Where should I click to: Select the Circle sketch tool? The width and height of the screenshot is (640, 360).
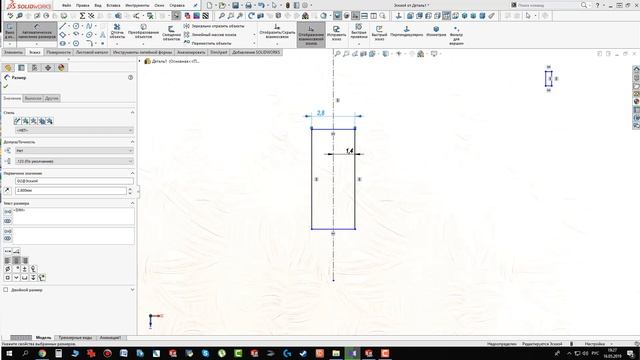pyautogui.click(x=76, y=26)
